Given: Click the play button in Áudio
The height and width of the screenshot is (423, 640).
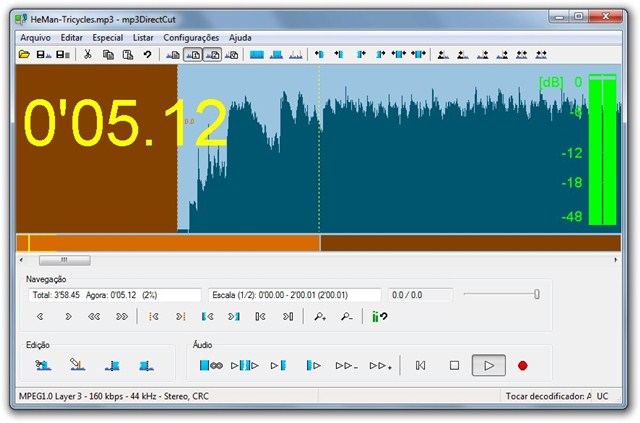Looking at the screenshot, I should pos(489,365).
